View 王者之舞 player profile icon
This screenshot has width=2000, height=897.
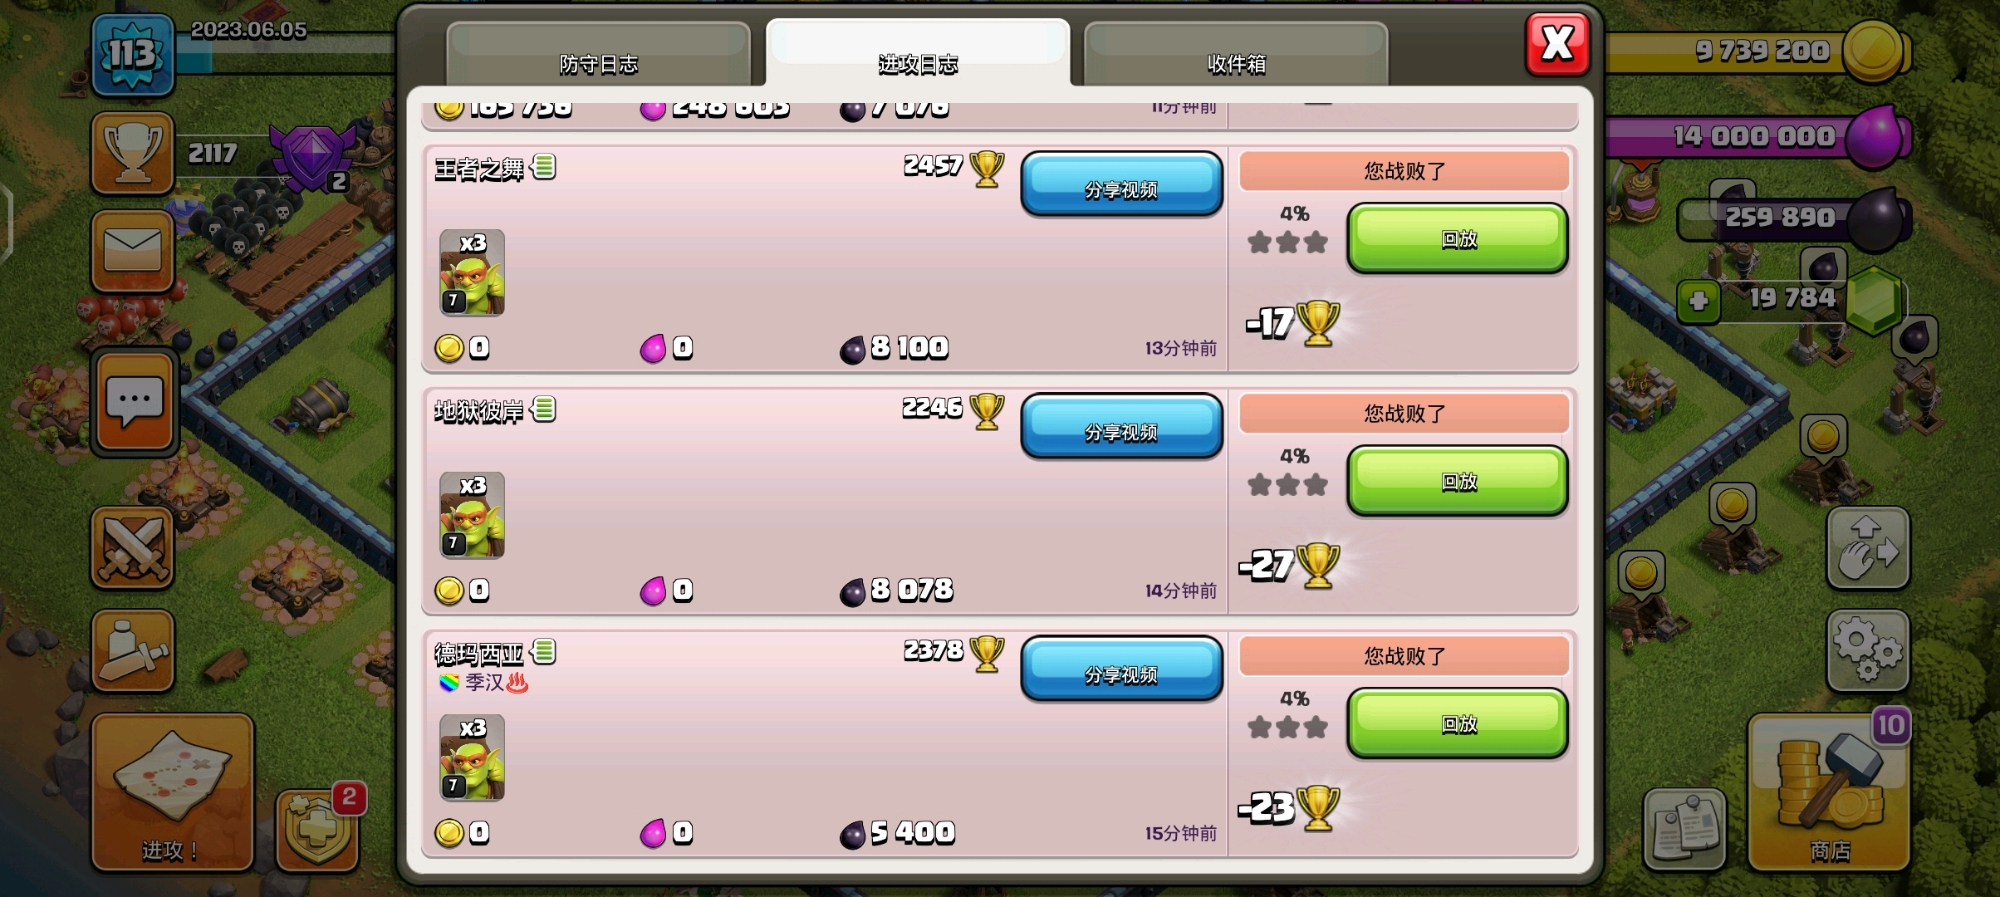tap(544, 167)
